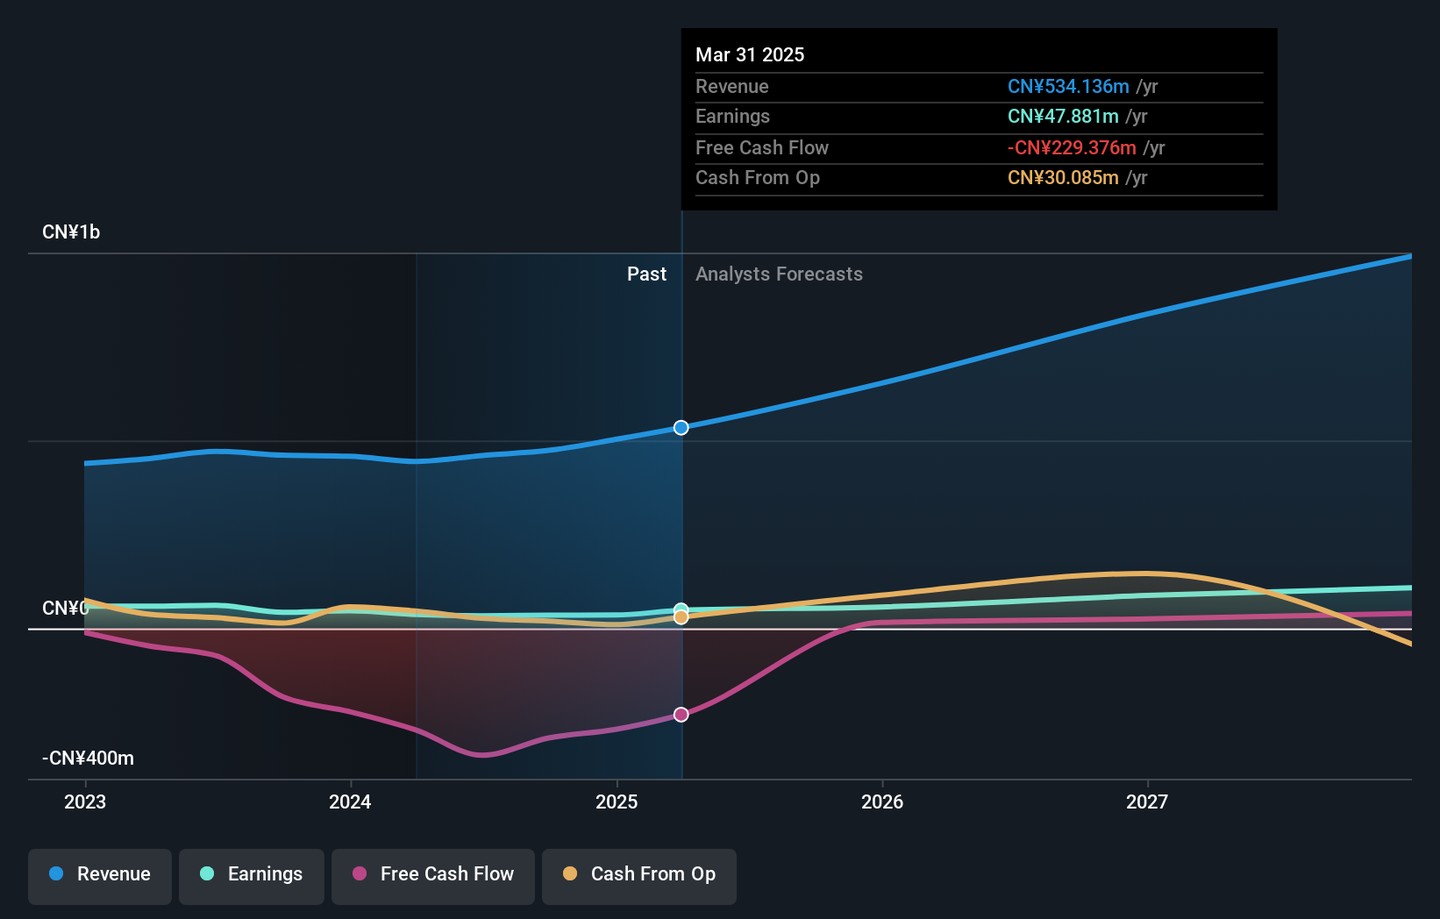1440x919 pixels.
Task: Click the 2023 x-axis label
Action: point(85,802)
